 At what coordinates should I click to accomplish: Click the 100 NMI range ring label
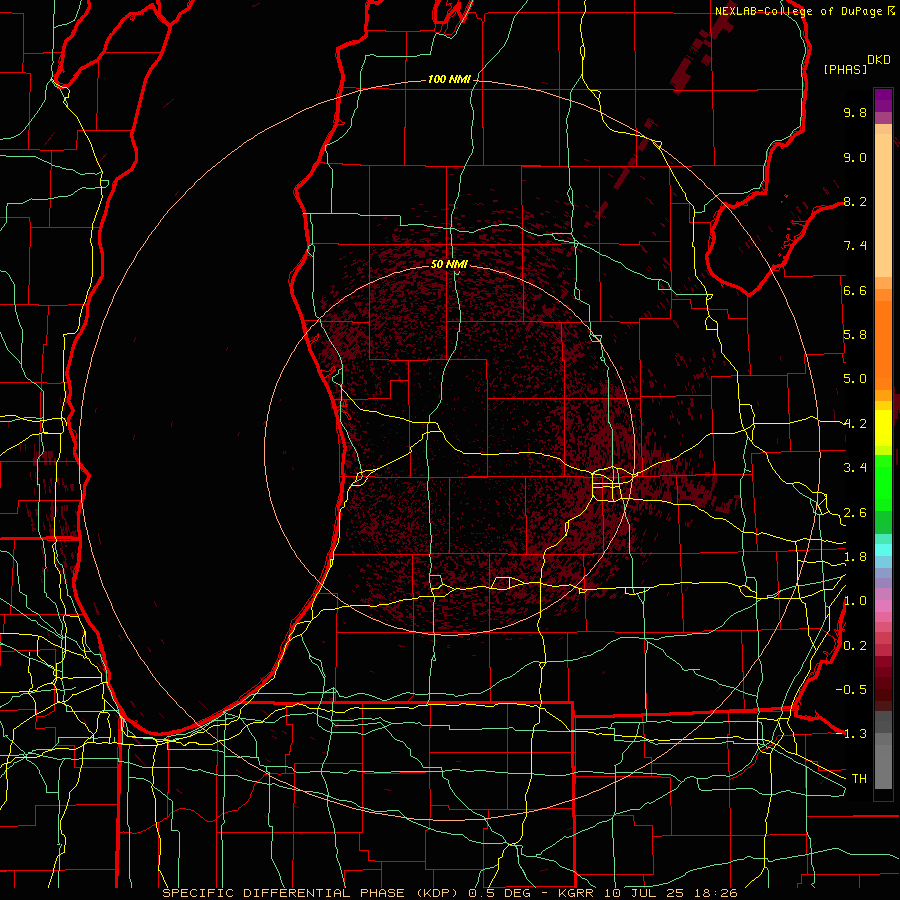449,79
